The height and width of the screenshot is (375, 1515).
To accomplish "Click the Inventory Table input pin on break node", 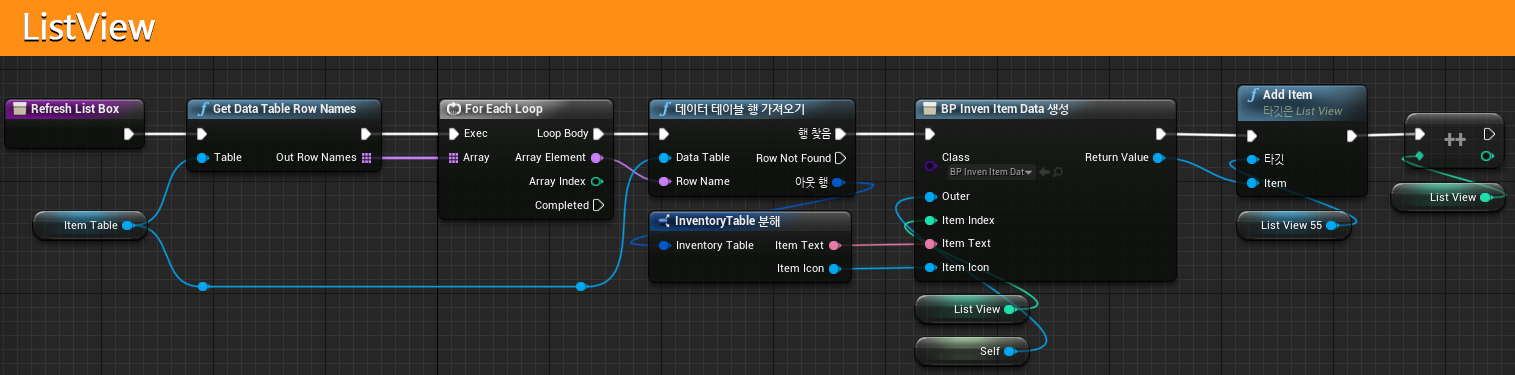I will [664, 245].
